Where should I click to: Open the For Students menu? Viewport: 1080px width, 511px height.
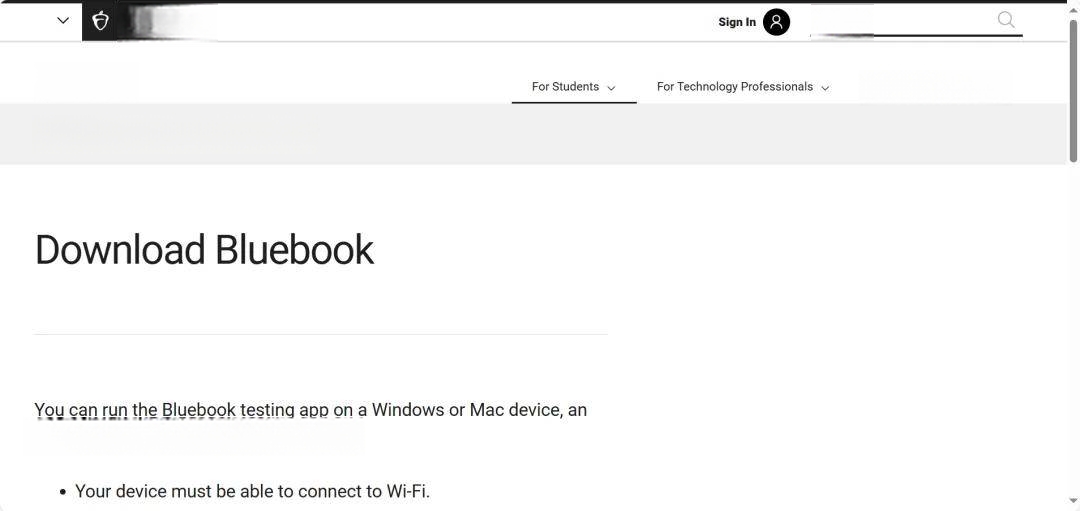coord(573,87)
